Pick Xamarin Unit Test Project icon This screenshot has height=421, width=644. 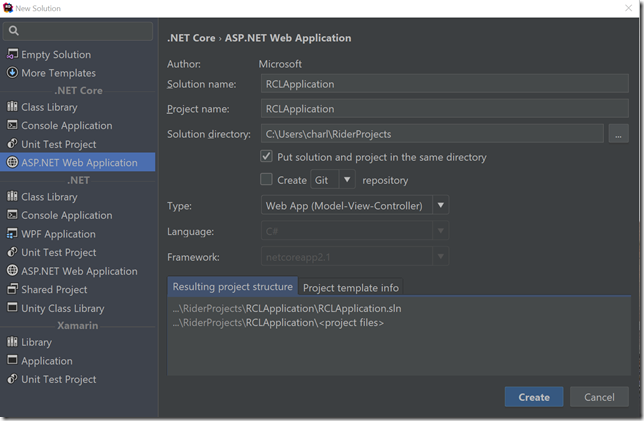[12, 379]
